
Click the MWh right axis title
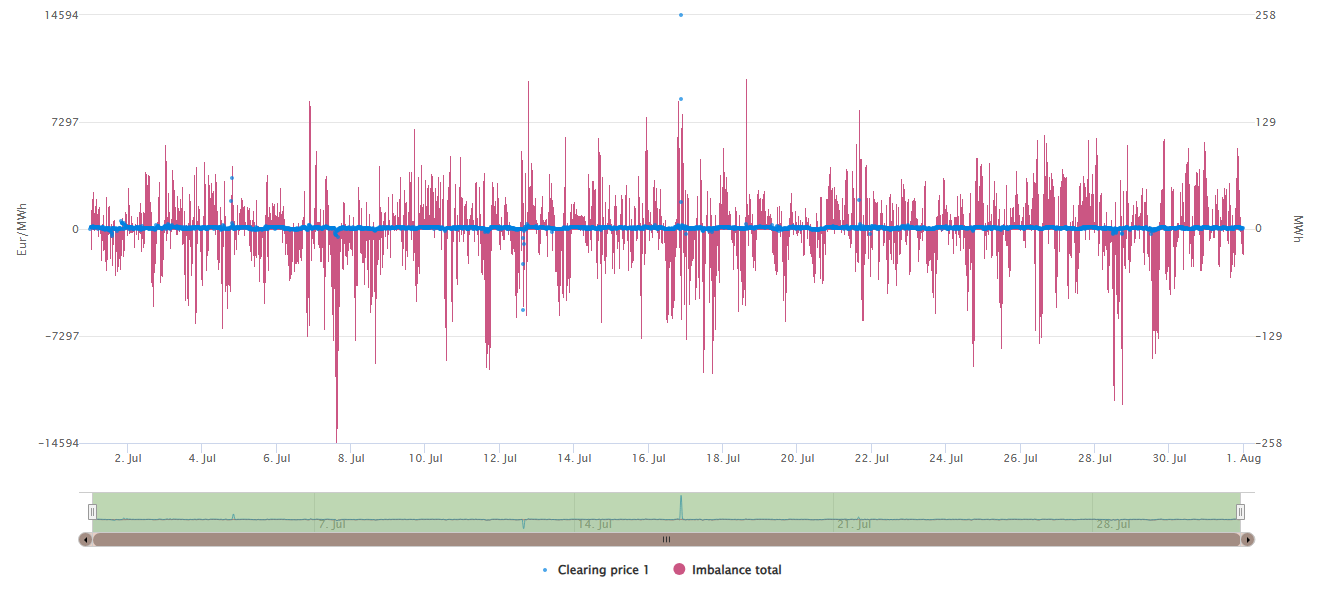click(1298, 229)
